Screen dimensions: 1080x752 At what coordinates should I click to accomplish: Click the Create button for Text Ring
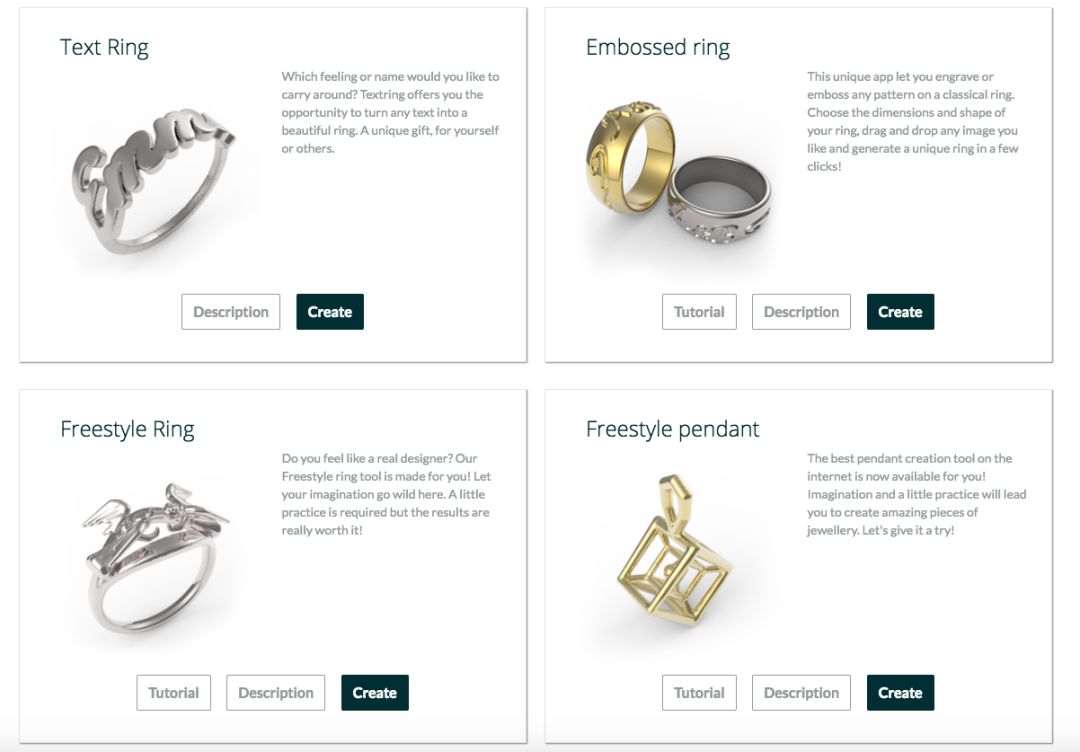(330, 312)
